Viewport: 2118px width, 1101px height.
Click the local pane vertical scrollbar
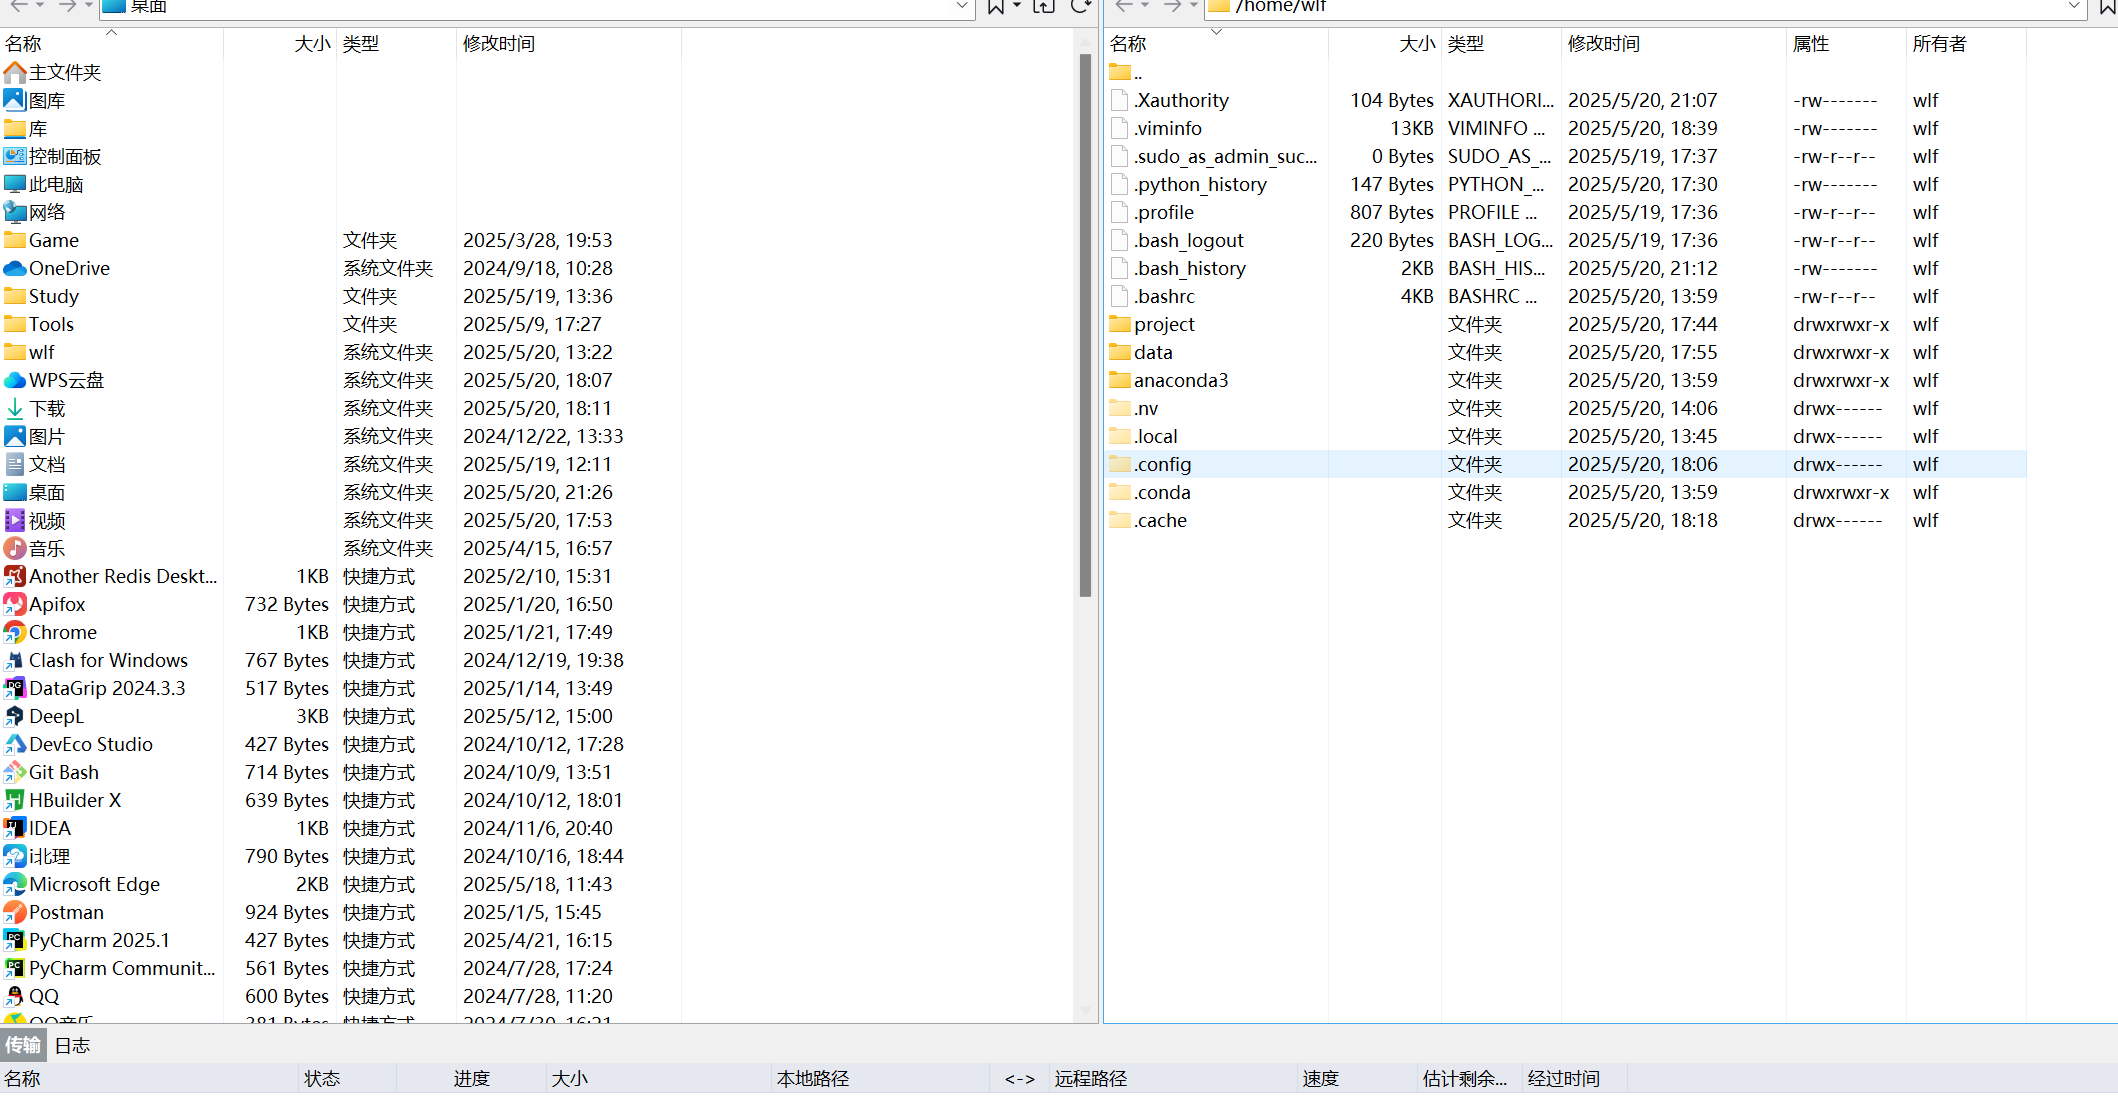1085,325
